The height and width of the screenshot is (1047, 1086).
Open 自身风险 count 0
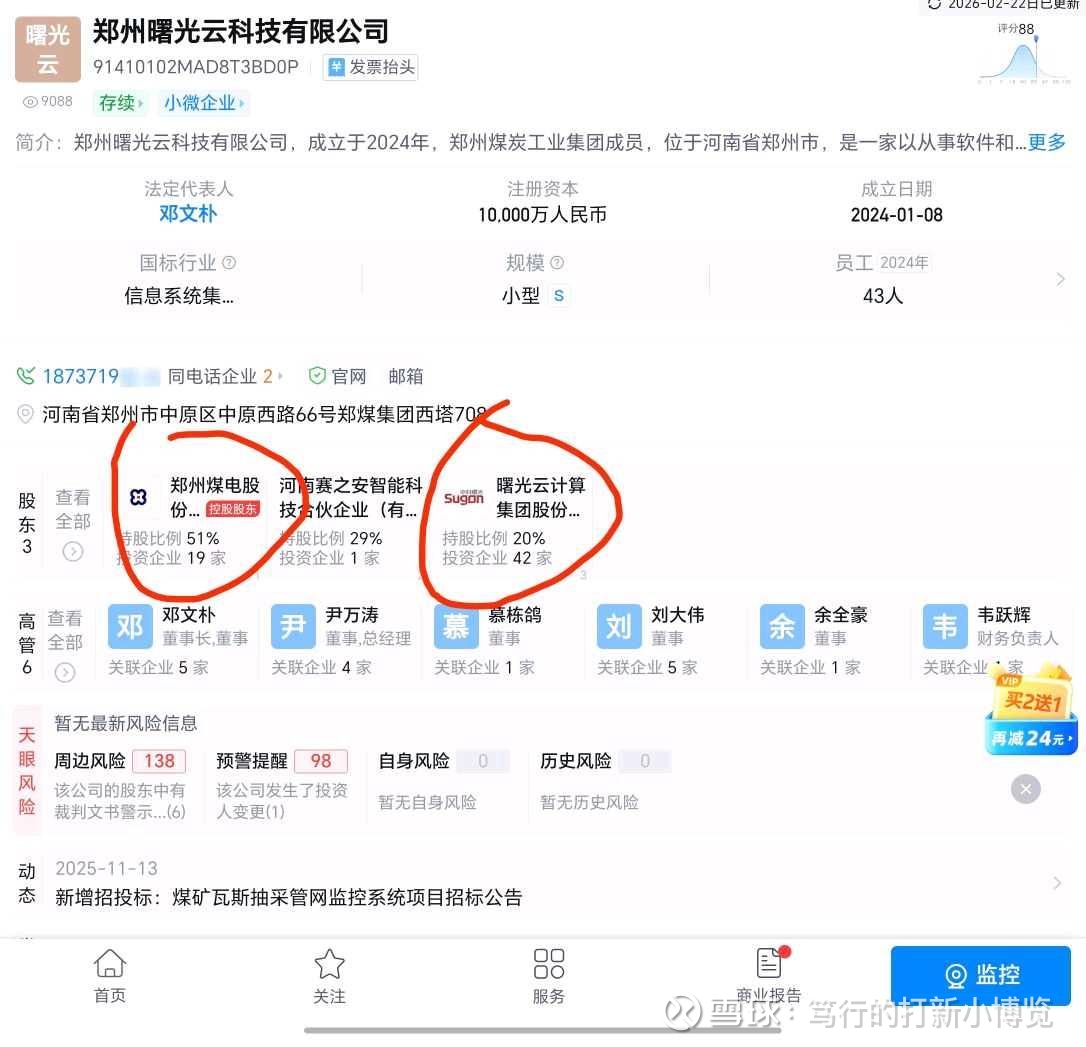pyautogui.click(x=483, y=761)
